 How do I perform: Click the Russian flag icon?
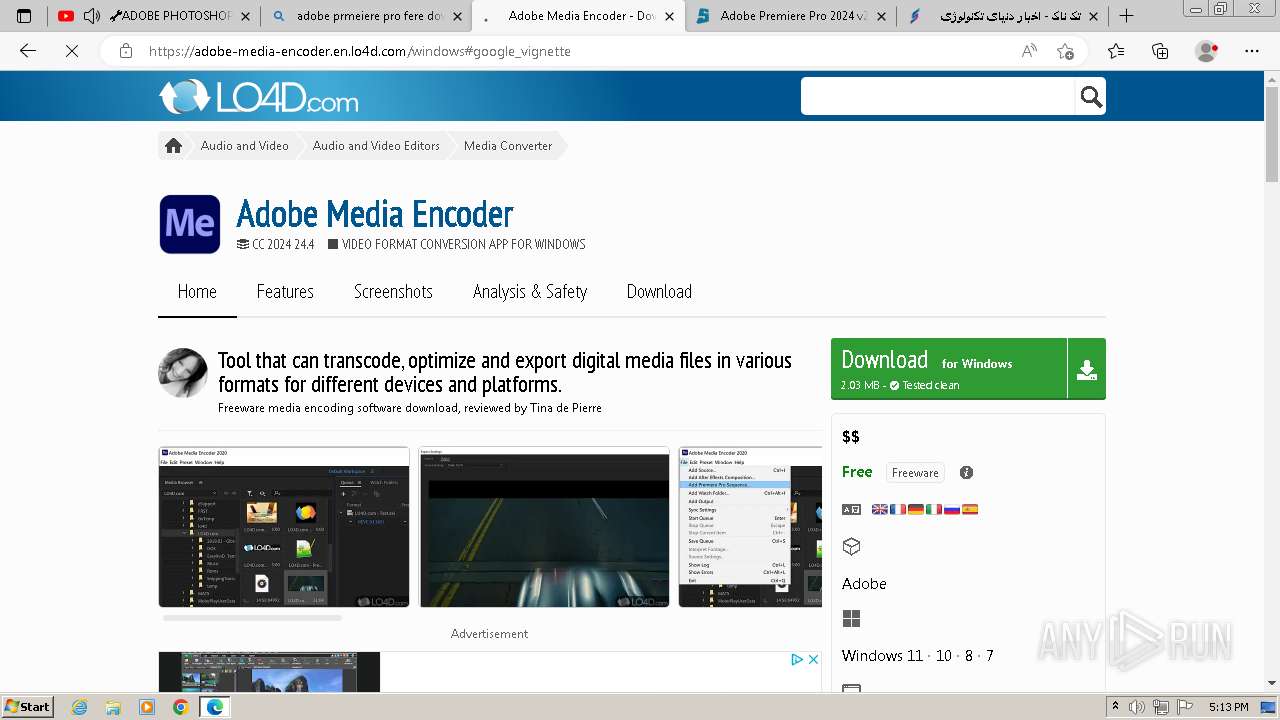click(952, 509)
